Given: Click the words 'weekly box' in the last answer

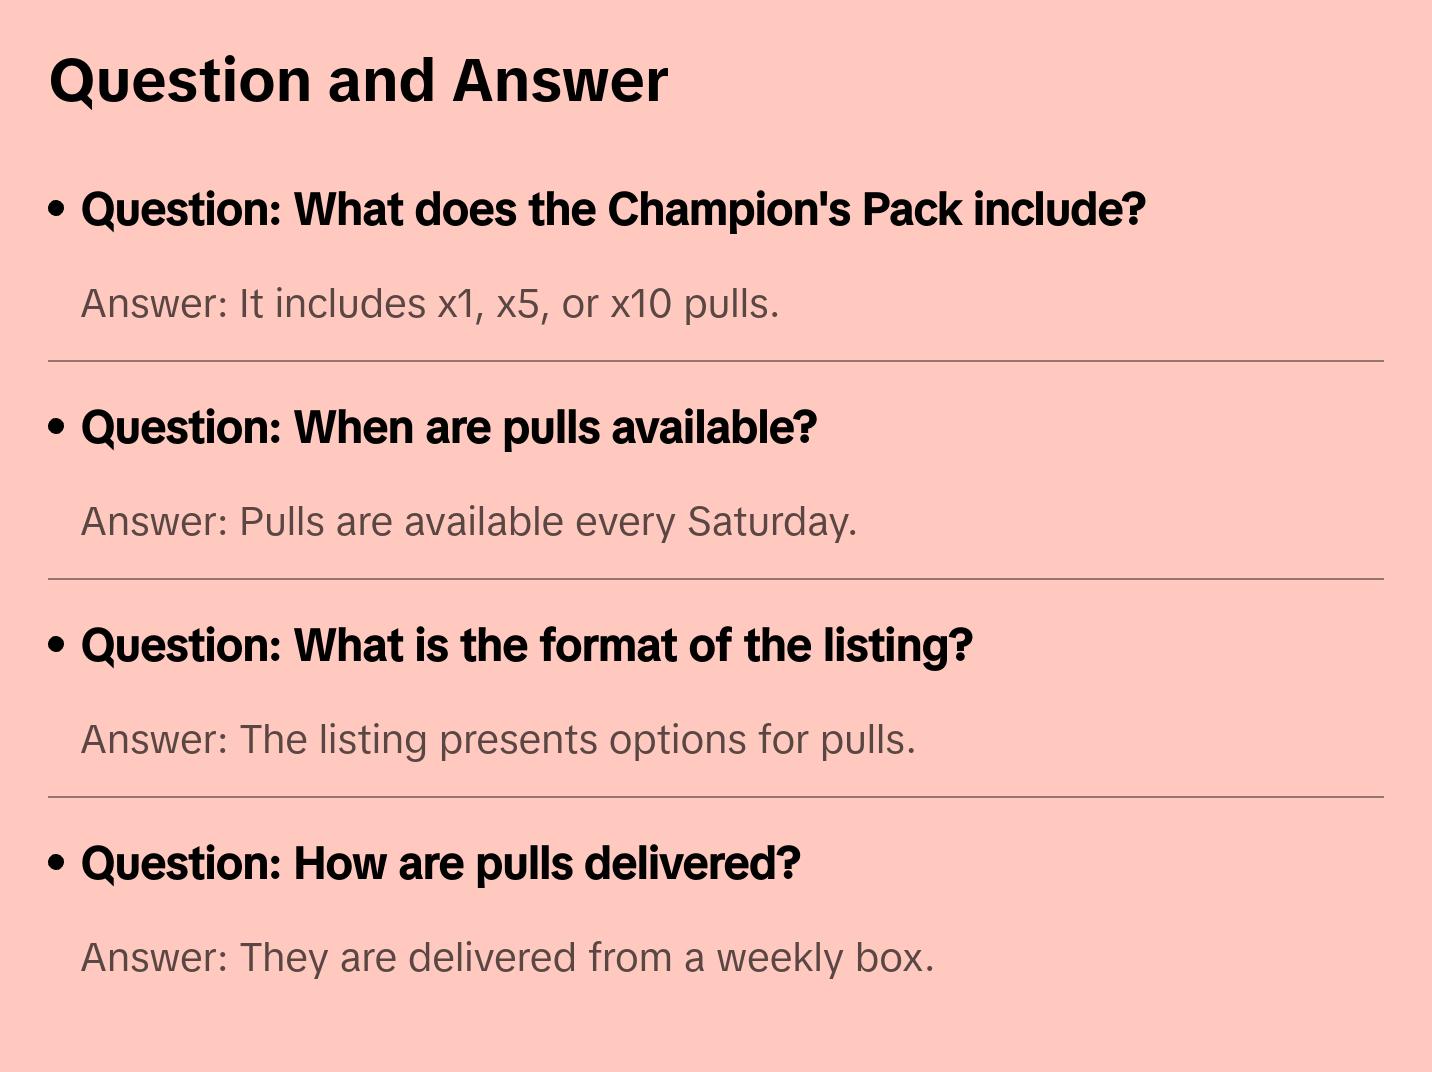Looking at the screenshot, I should pos(824,958).
